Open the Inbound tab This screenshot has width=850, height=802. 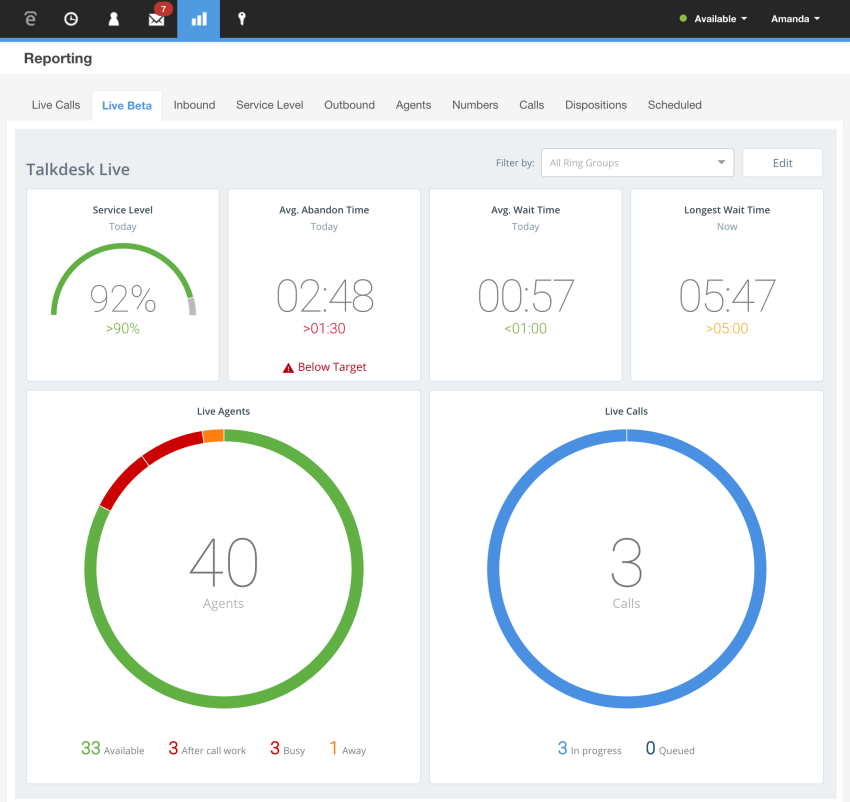click(x=194, y=105)
